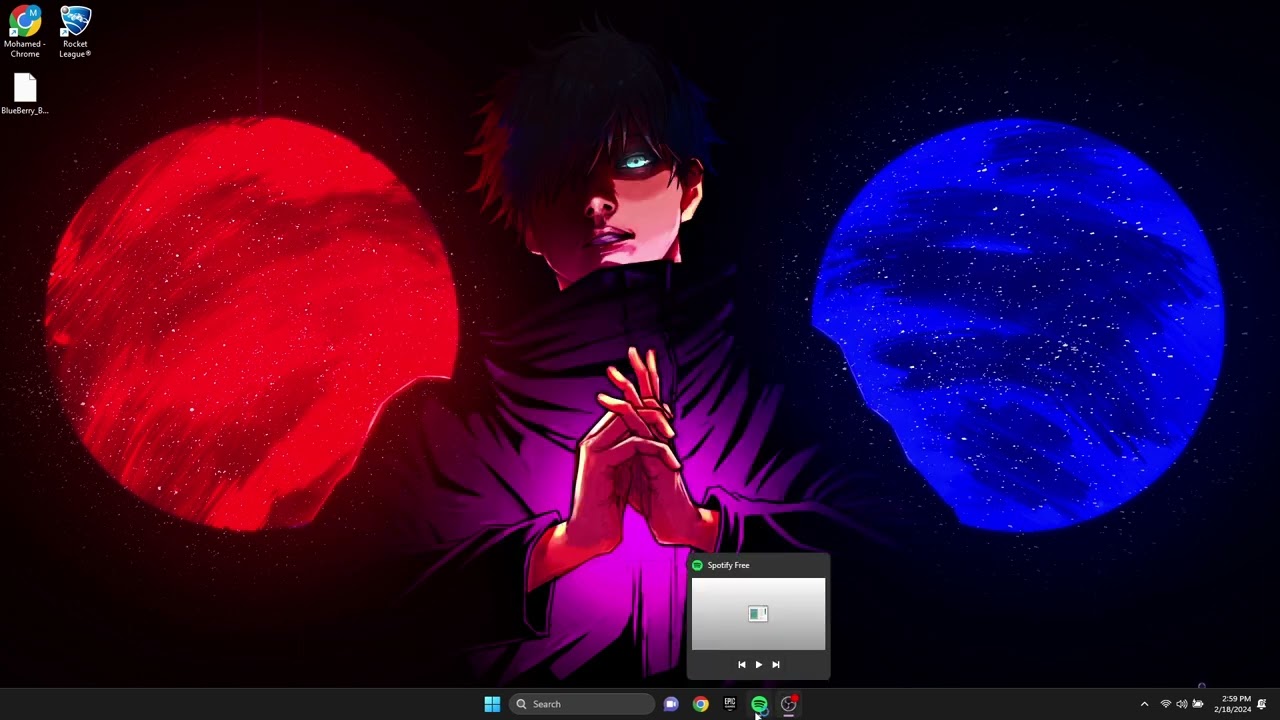Select the Spotify Free preview thumbnail
This screenshot has height=720, width=1280.
click(x=758, y=614)
